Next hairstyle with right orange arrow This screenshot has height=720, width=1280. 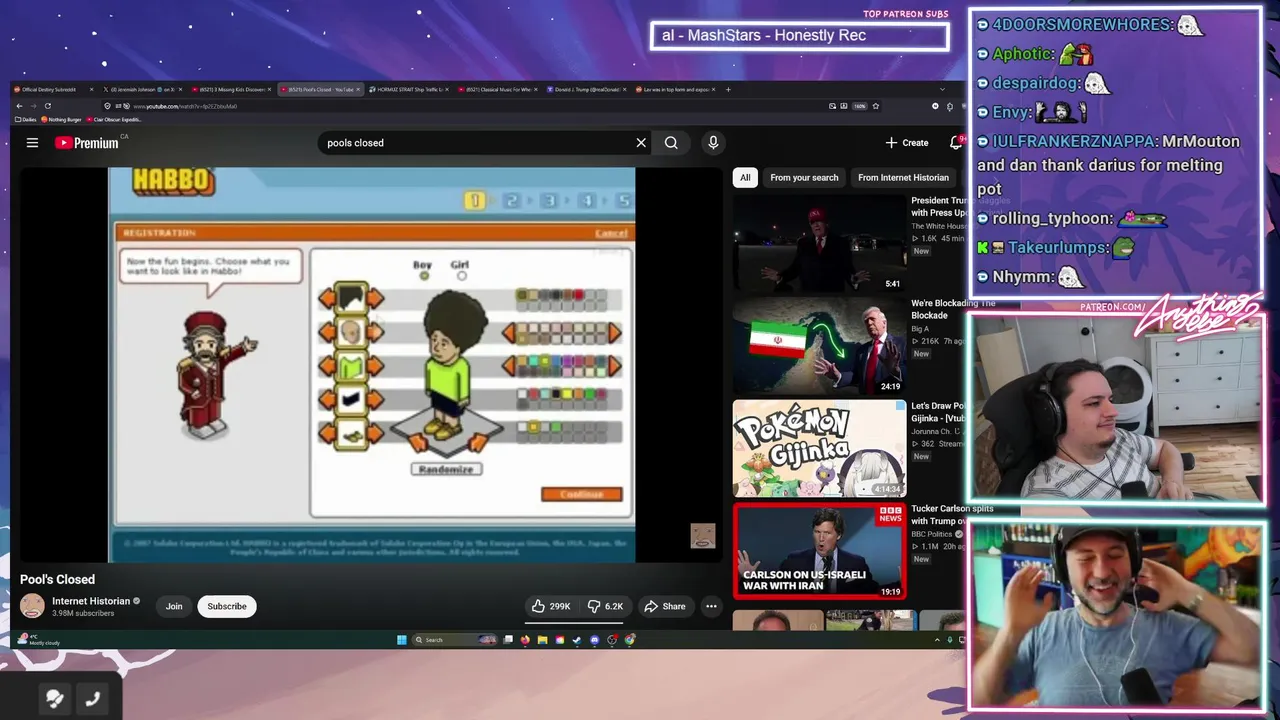(x=375, y=298)
